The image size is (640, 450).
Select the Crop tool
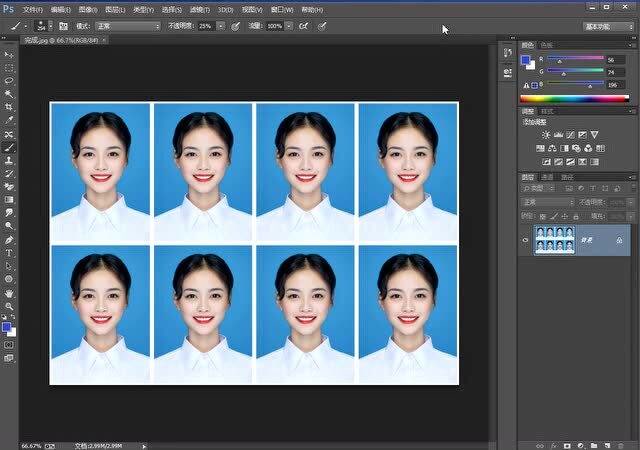pos(9,107)
